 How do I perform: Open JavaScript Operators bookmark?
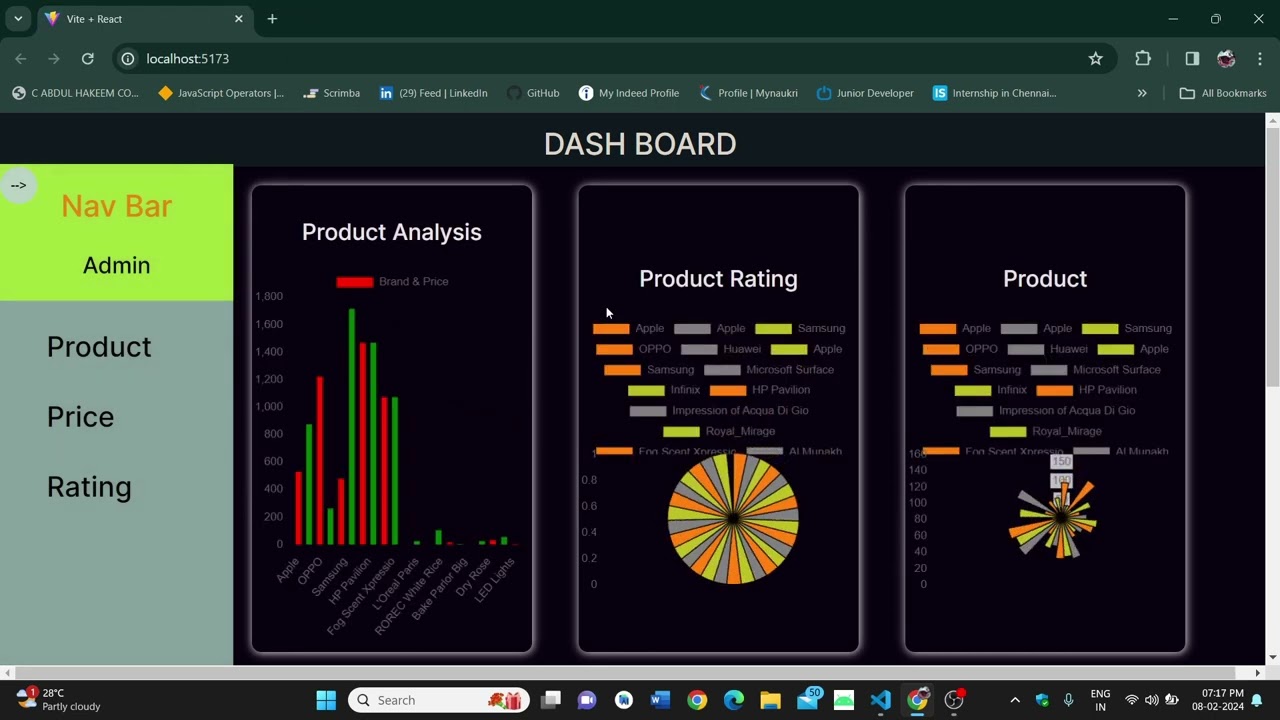[221, 93]
